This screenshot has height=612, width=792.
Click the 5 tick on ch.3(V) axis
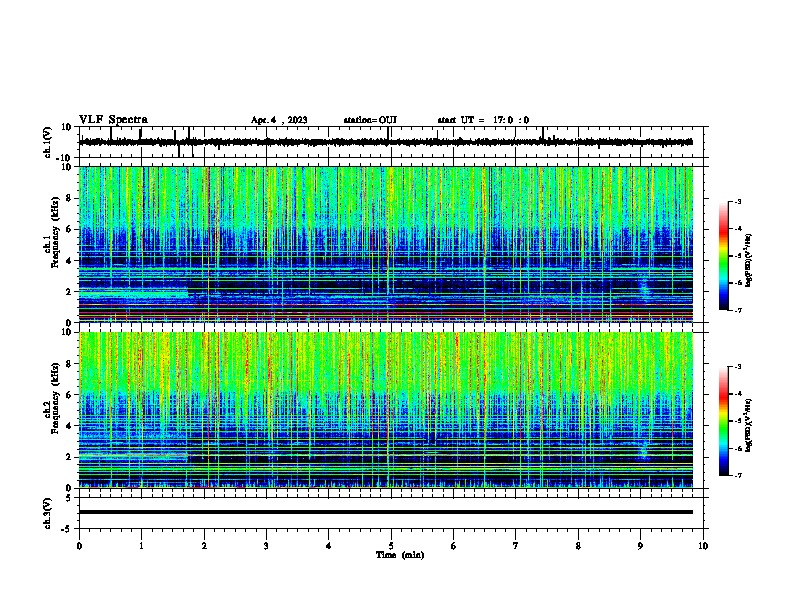coord(69,498)
